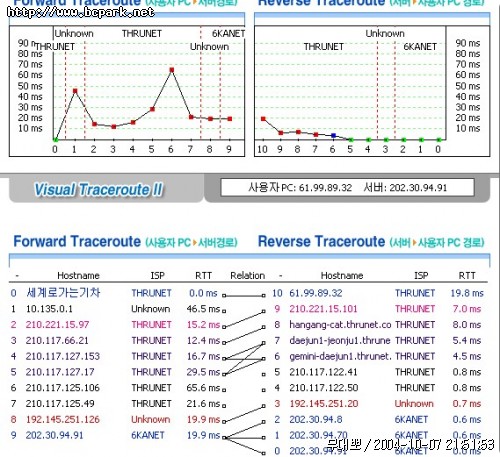Screen dimensions: 500x457
Task: Click the Visual Traceroute II logo
Action: 99,190
